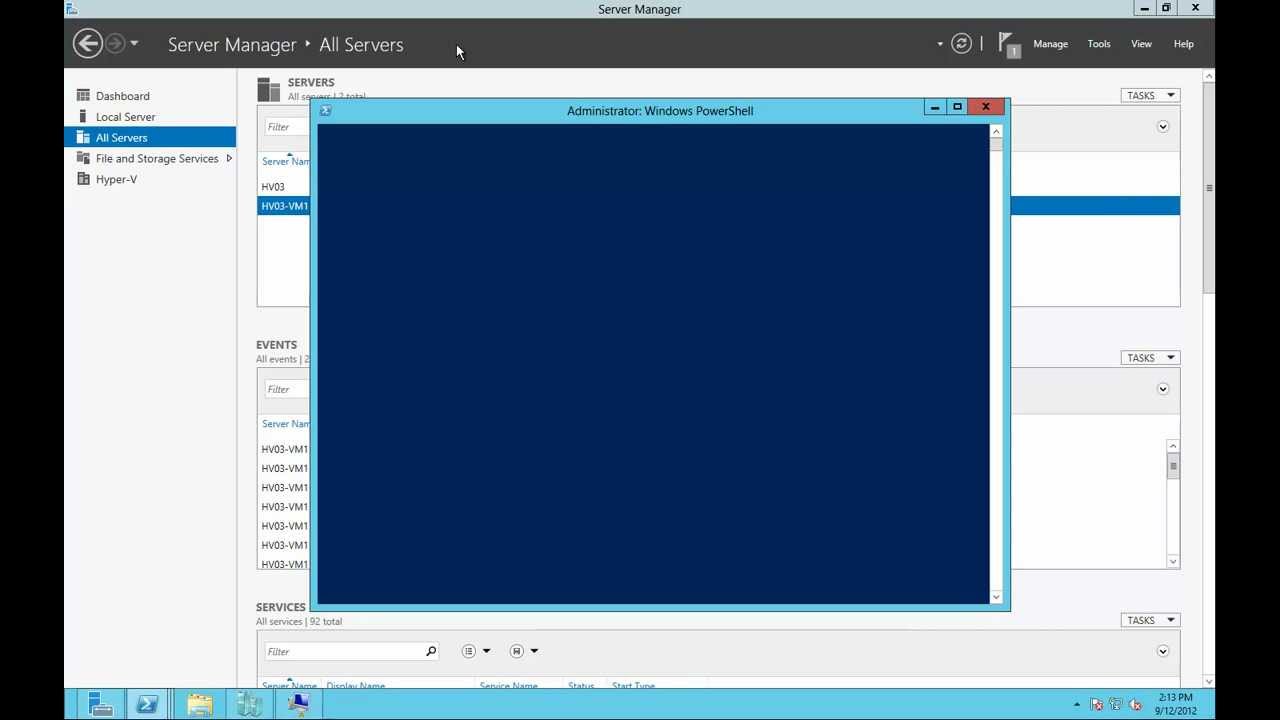Open the Help menu
Screen dimensions: 1280x720
point(1183,44)
